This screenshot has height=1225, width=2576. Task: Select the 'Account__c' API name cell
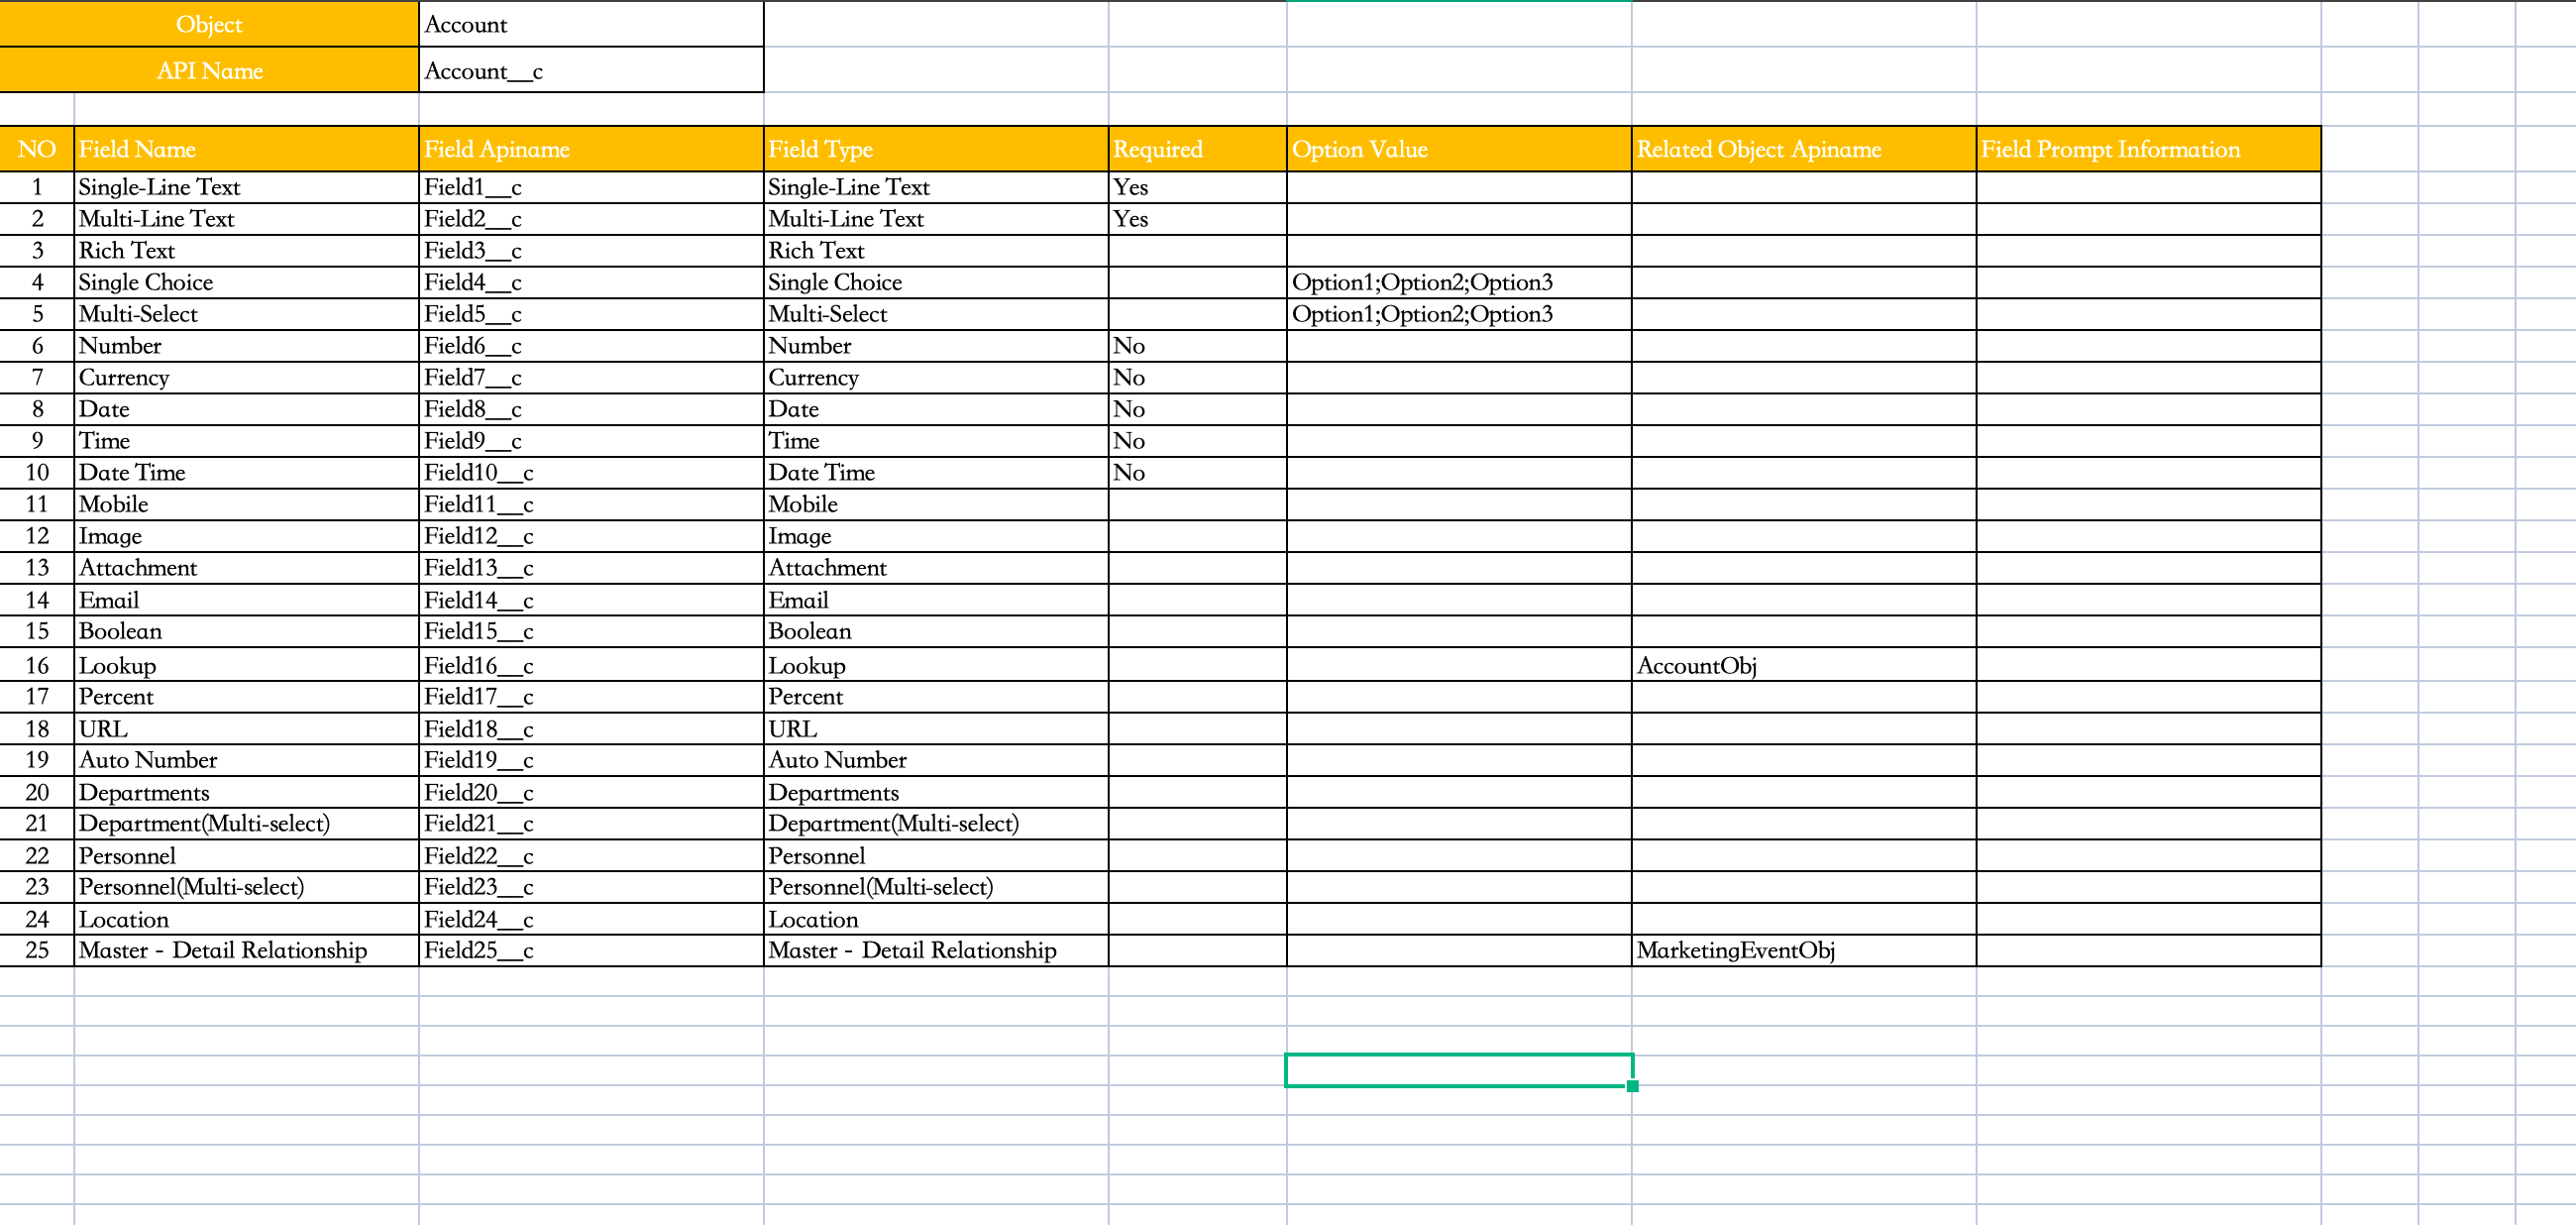(591, 70)
